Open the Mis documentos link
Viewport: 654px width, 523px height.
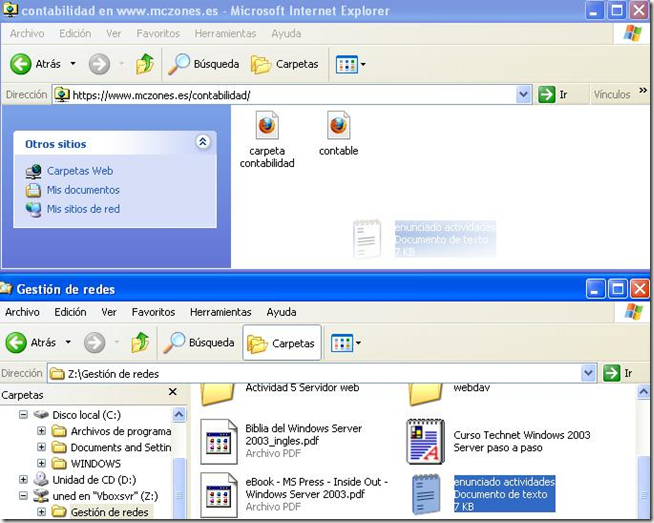83,190
